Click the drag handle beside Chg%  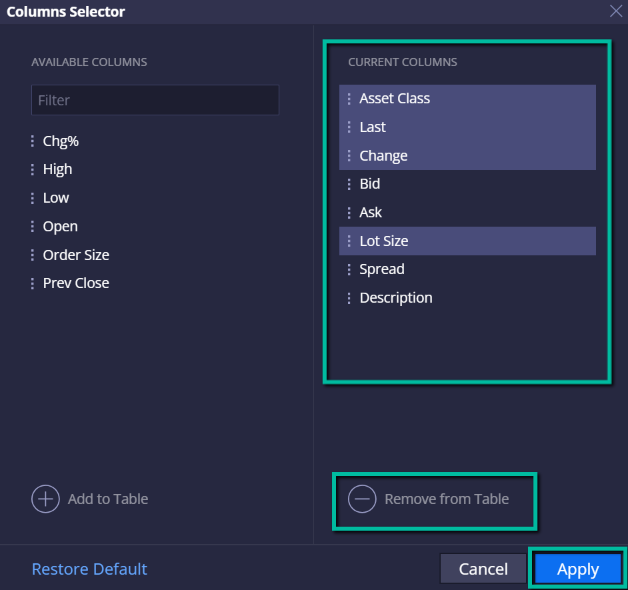32,141
